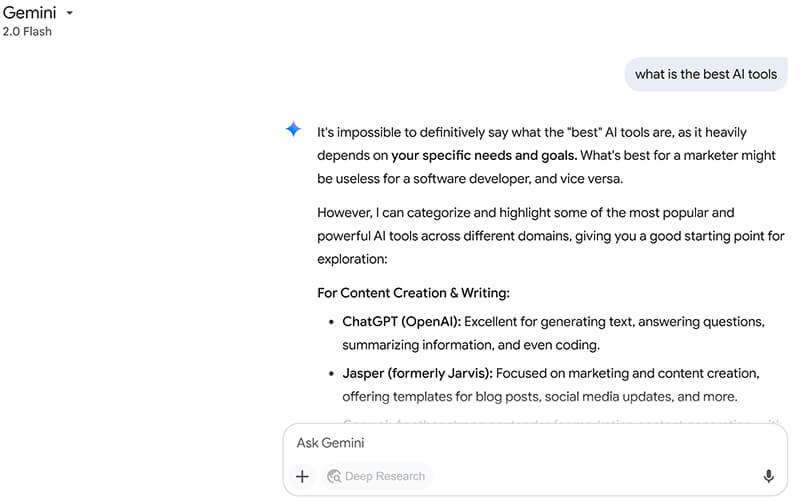The image size is (800, 502).
Task: Activate the Deep Research button
Action: pos(376,476)
